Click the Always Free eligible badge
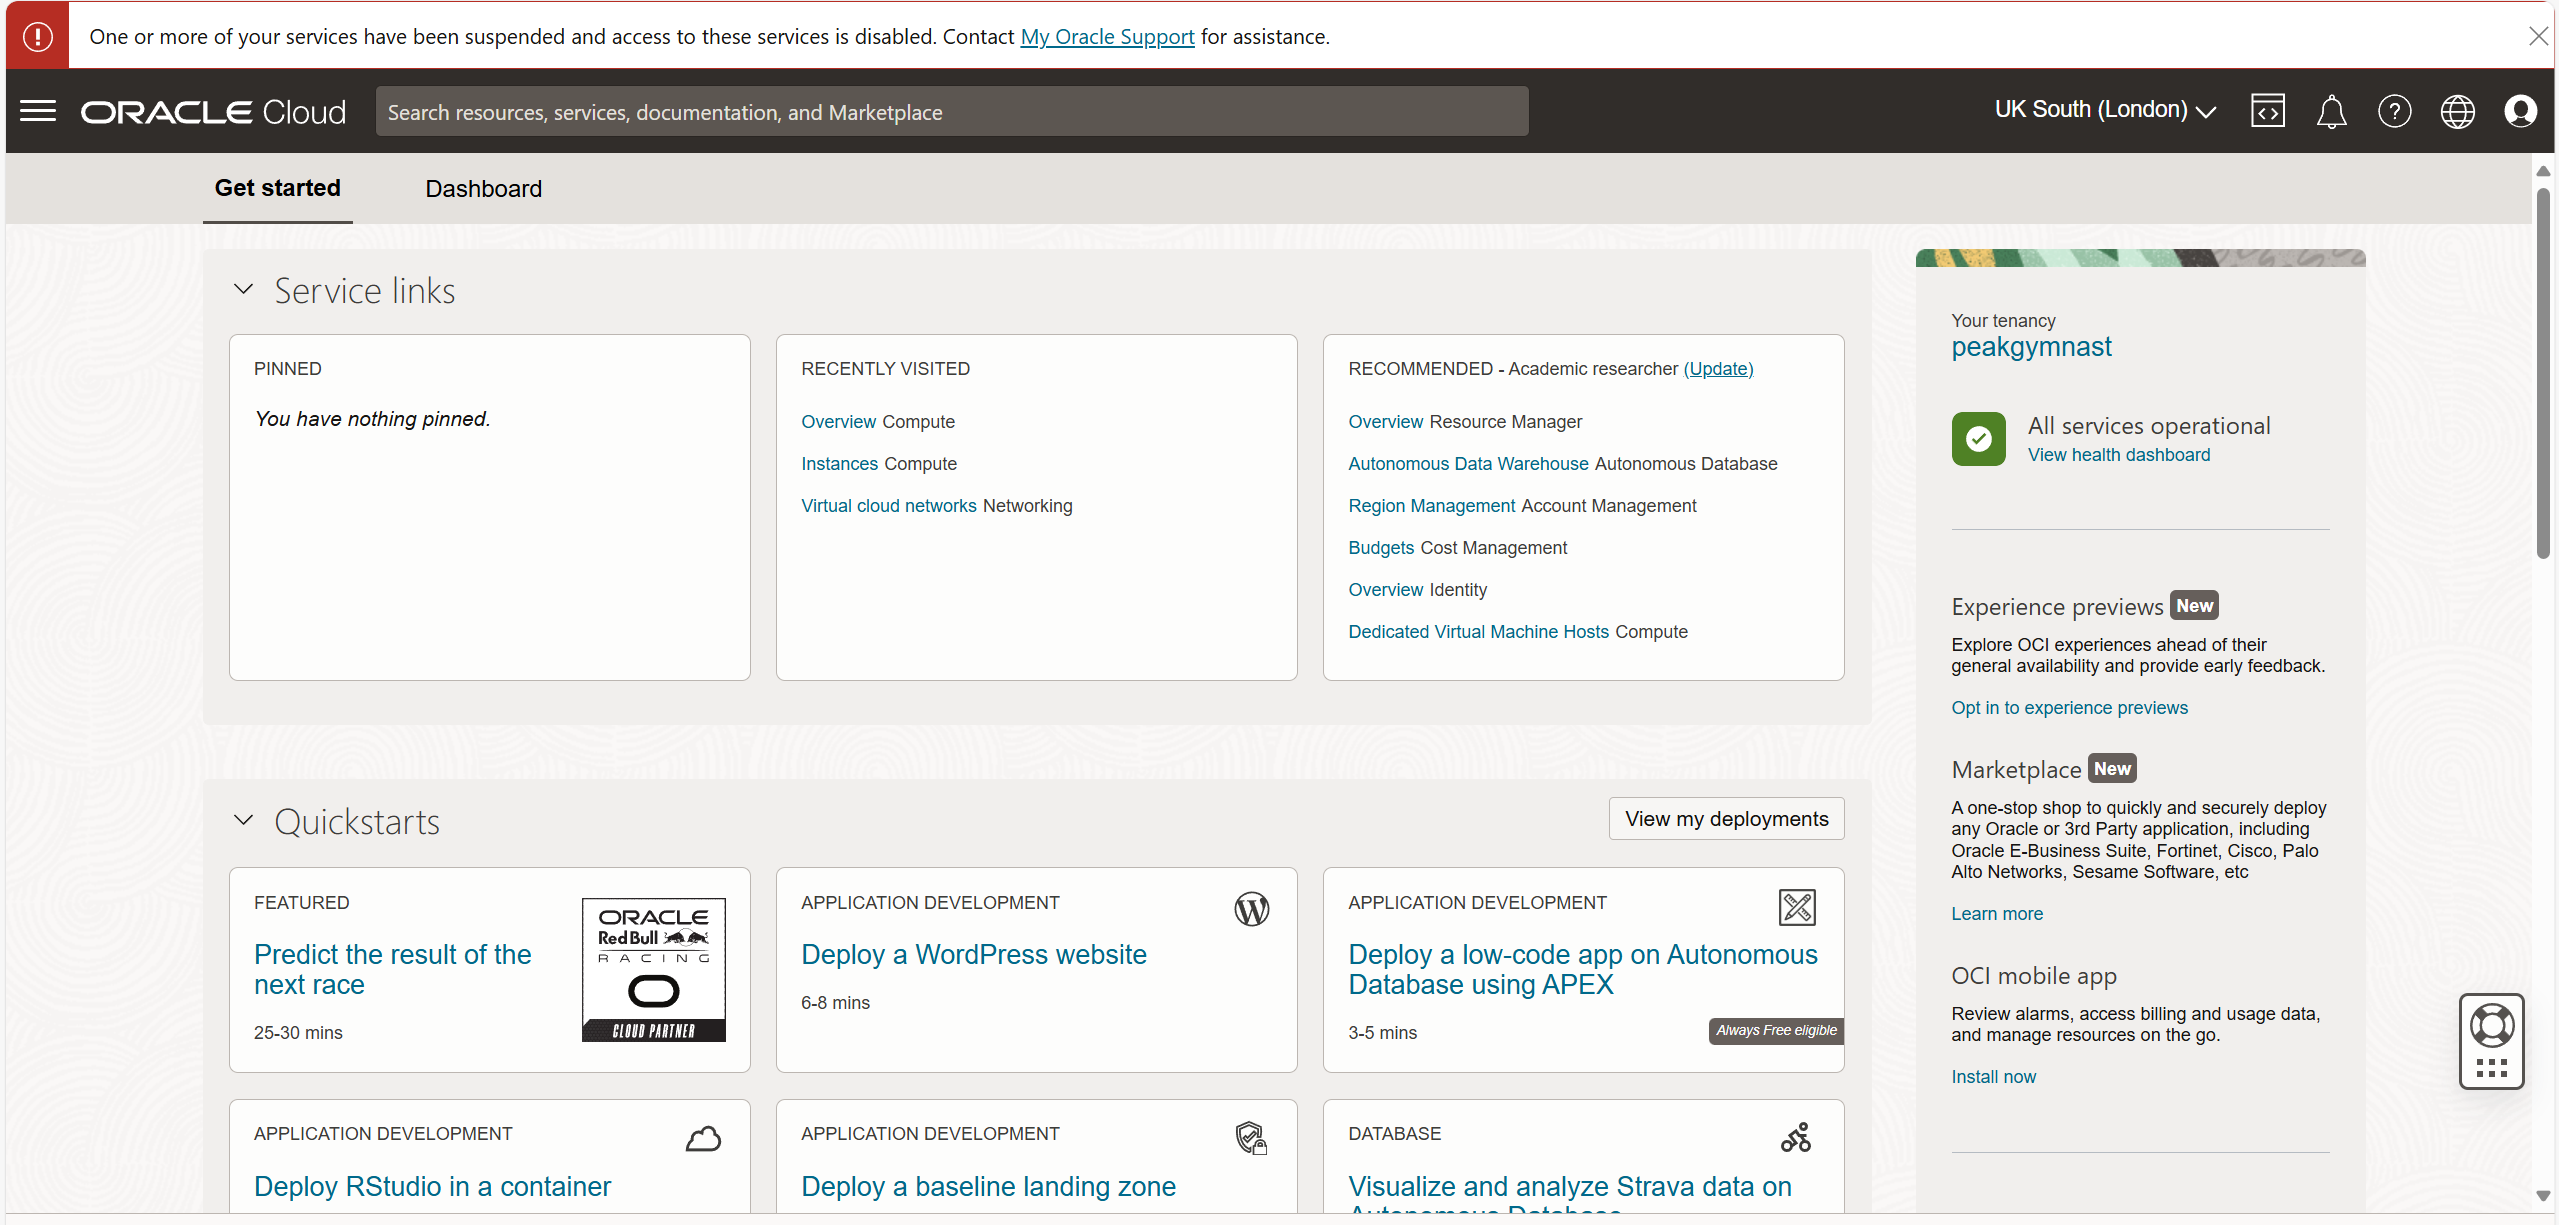 (x=1776, y=1030)
